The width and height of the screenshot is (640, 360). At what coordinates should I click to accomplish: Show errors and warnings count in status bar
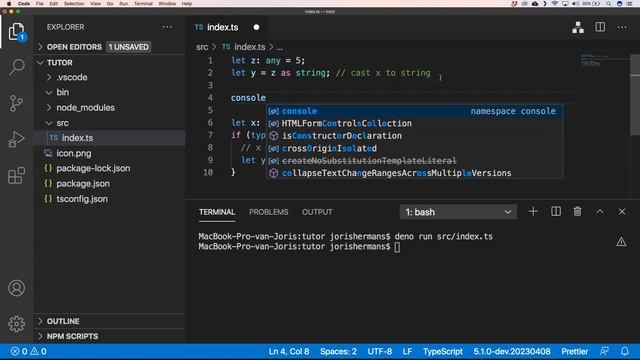click(29, 351)
